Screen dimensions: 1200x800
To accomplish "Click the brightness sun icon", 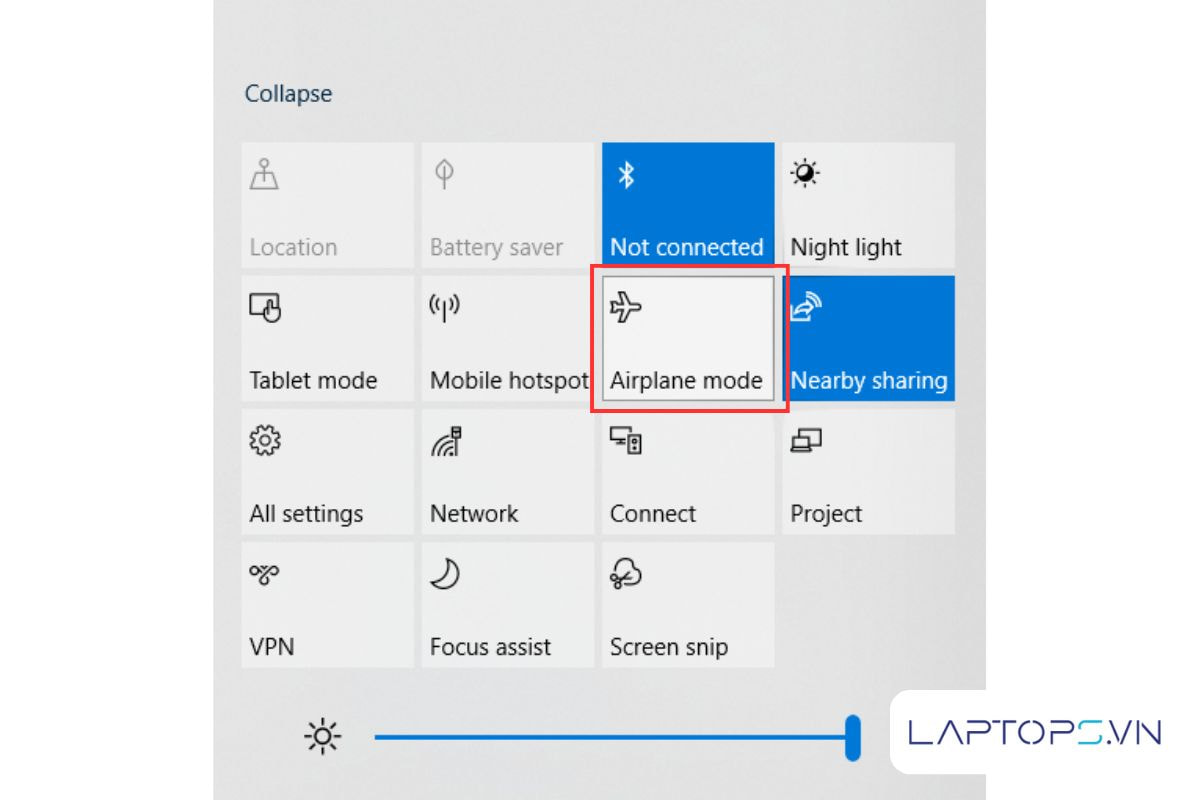I will pos(322,738).
